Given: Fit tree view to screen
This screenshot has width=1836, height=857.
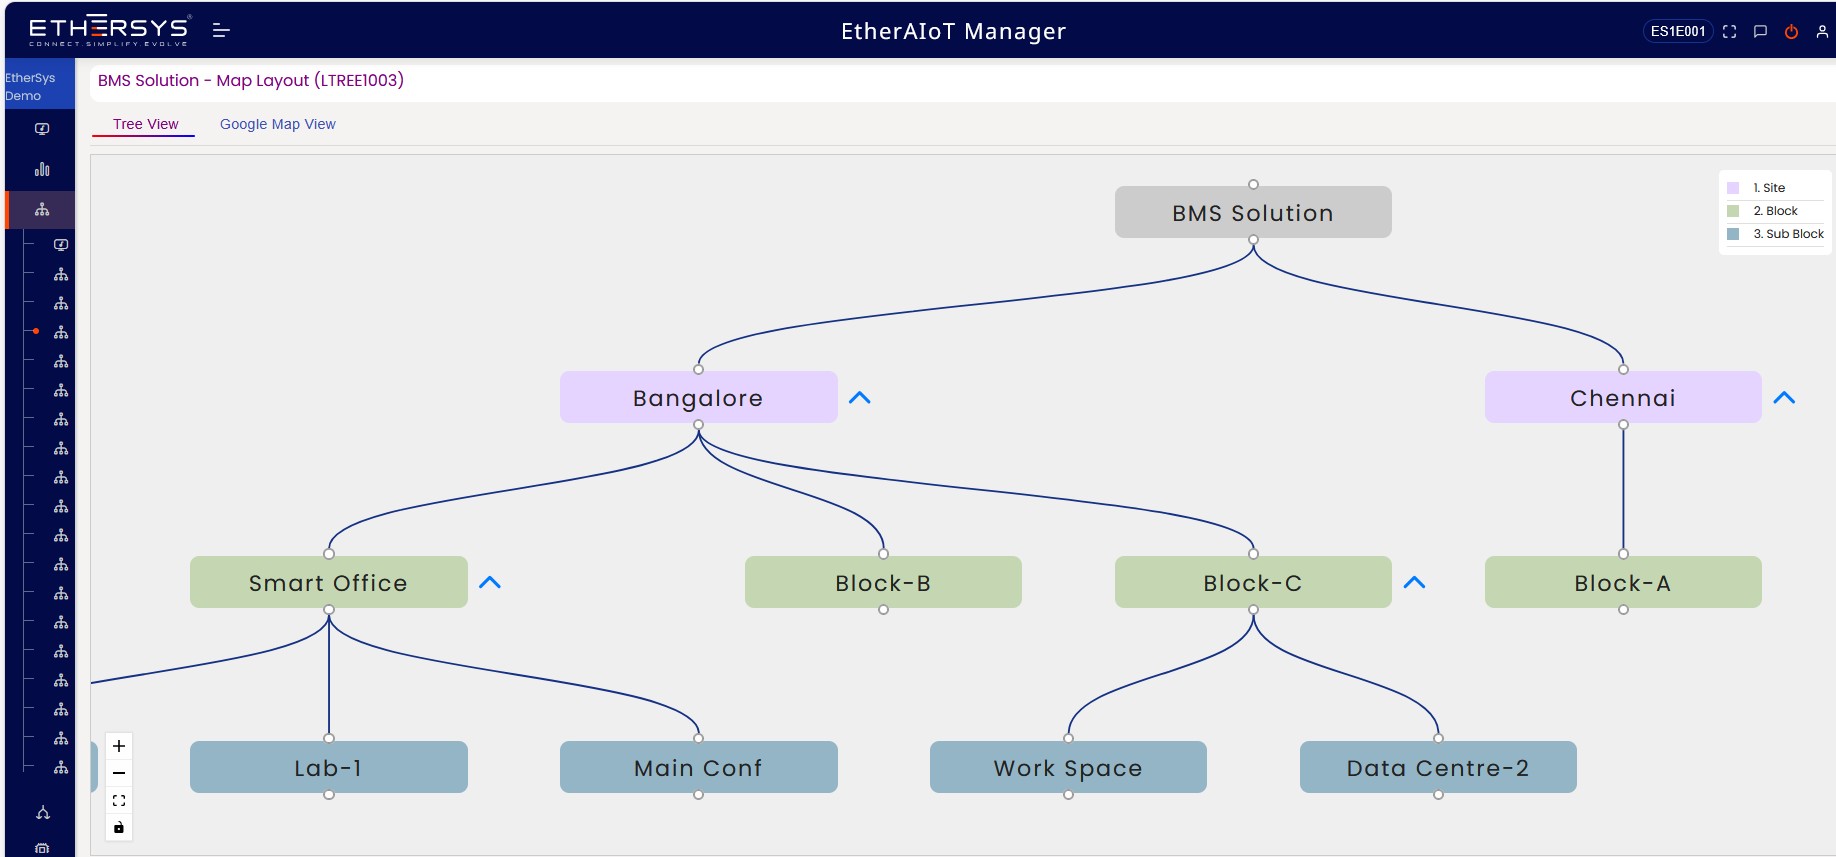Looking at the screenshot, I should 119,800.
